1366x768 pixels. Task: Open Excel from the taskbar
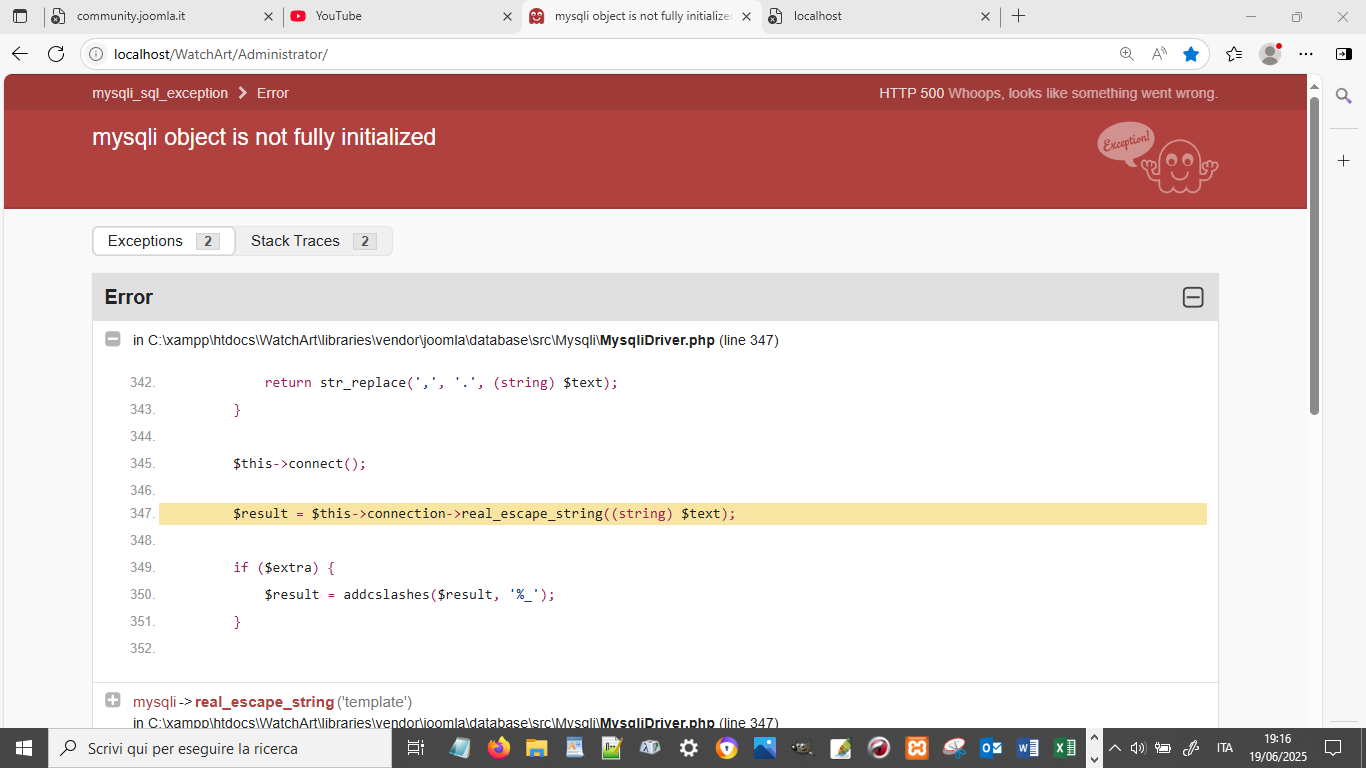point(1065,748)
